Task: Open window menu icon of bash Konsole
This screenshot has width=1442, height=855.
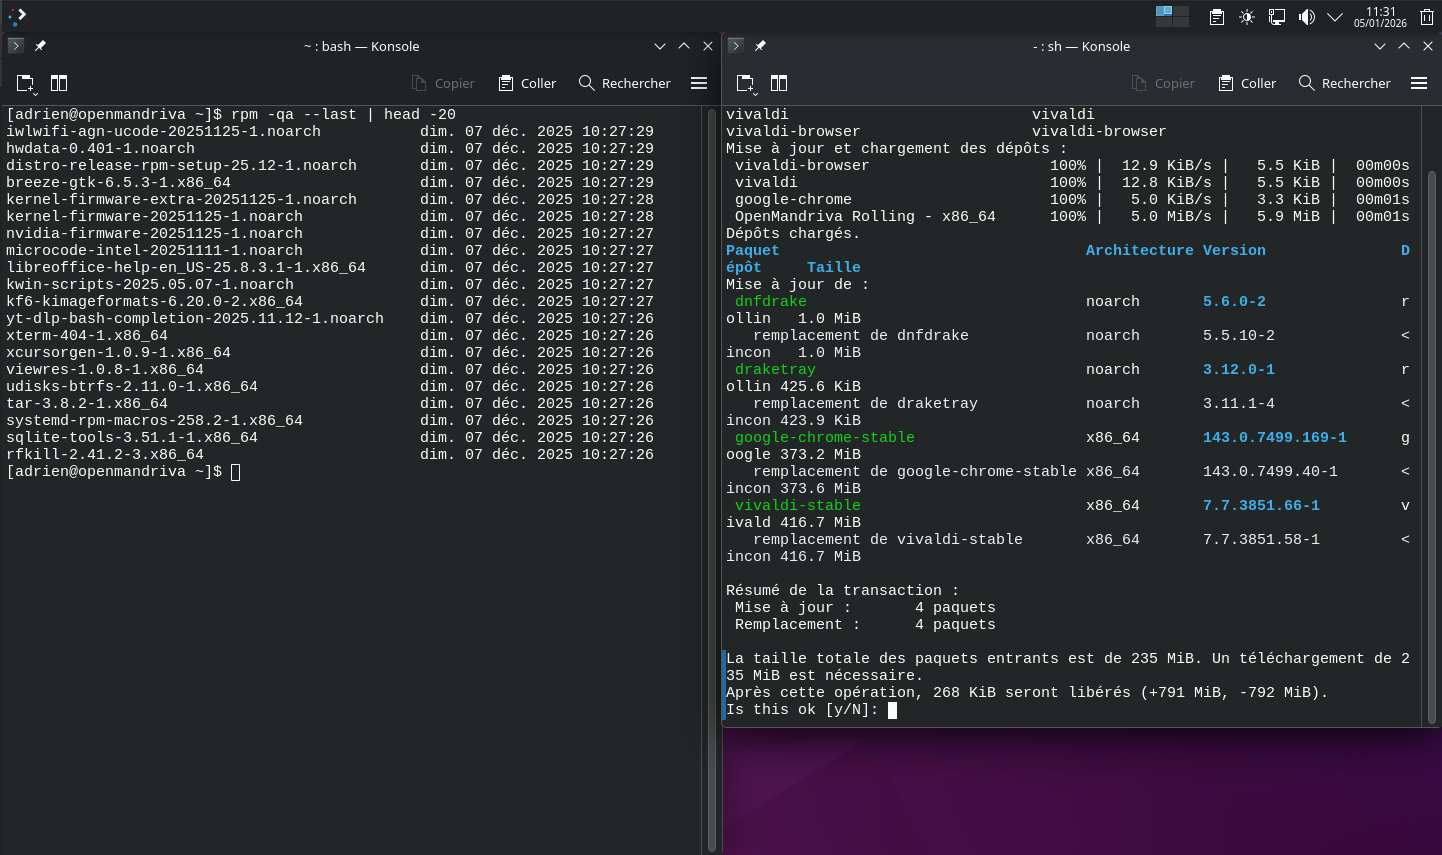Action: 15,46
